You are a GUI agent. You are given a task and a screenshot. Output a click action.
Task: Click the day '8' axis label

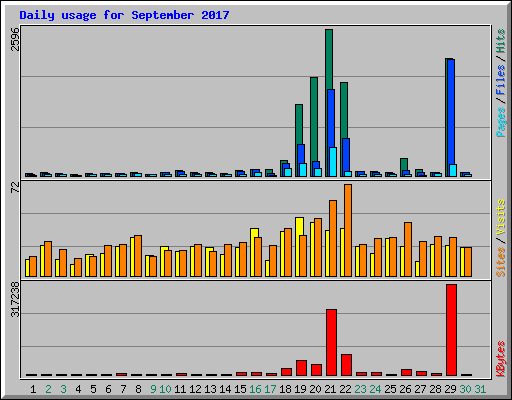138,389
